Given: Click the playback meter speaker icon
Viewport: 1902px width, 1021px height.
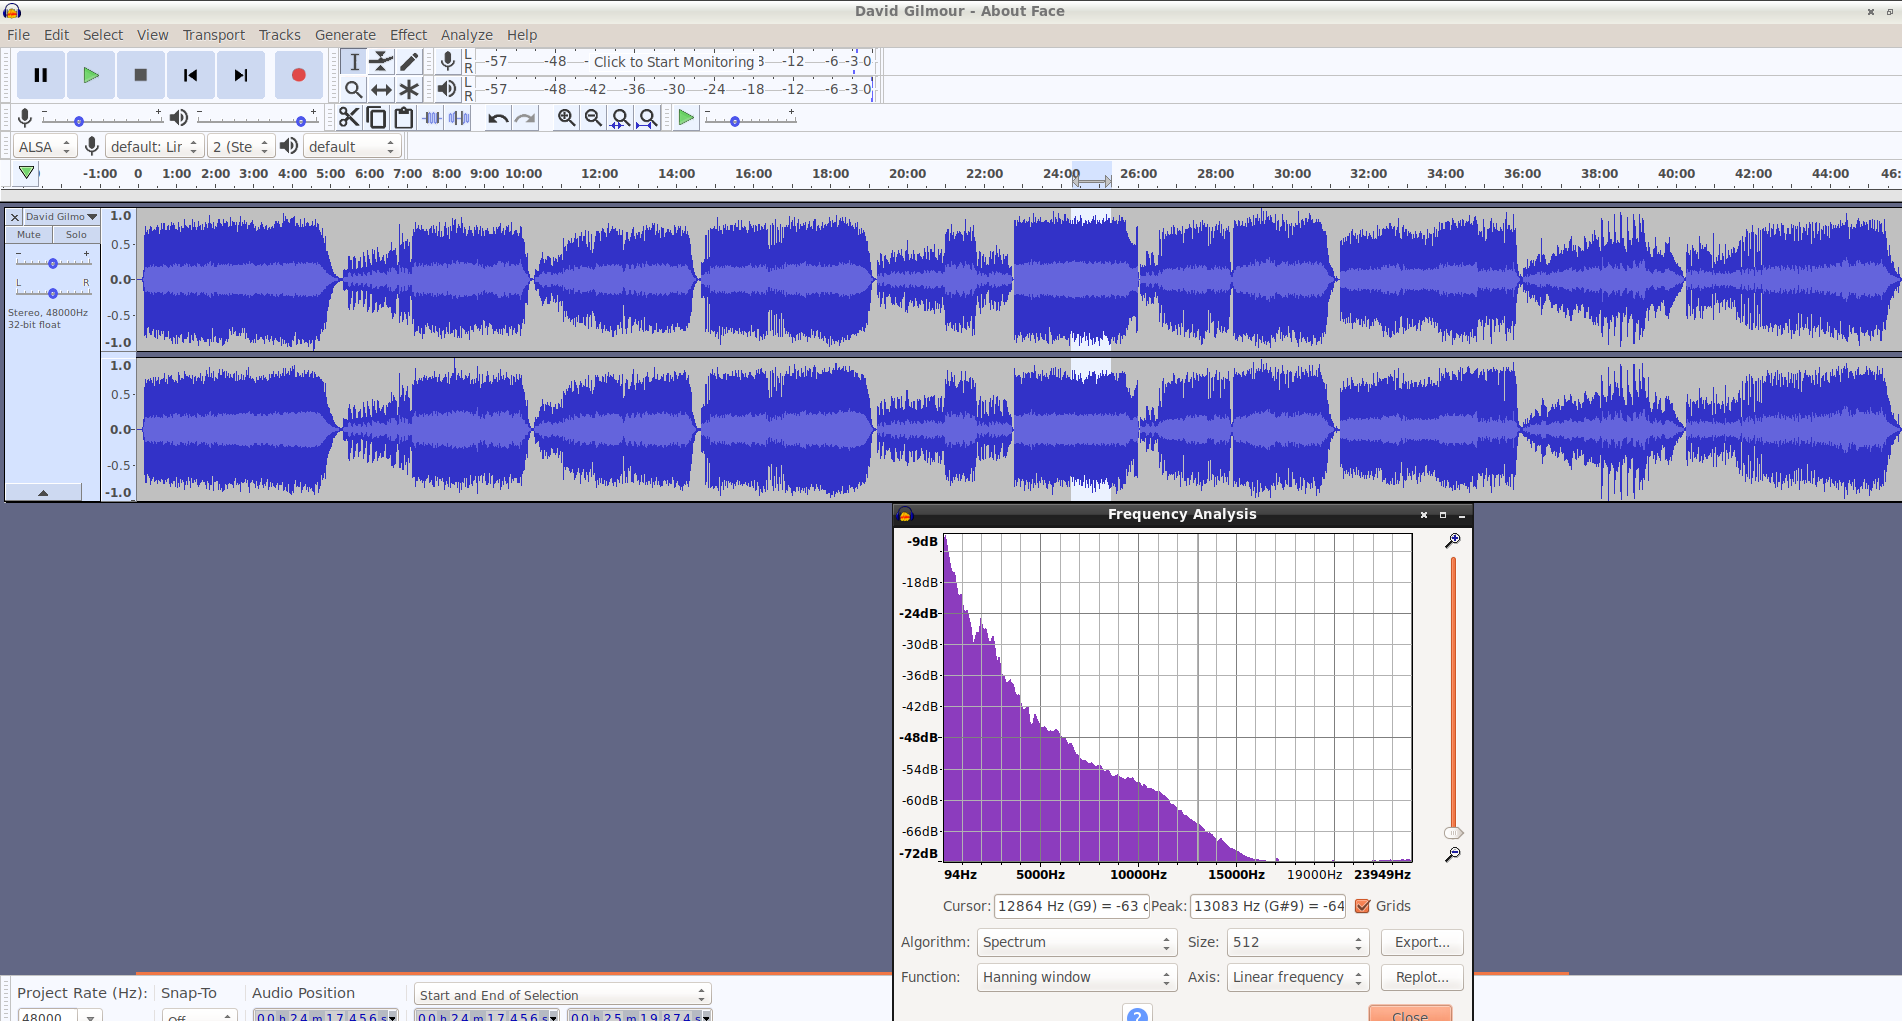Looking at the screenshot, I should [x=447, y=89].
